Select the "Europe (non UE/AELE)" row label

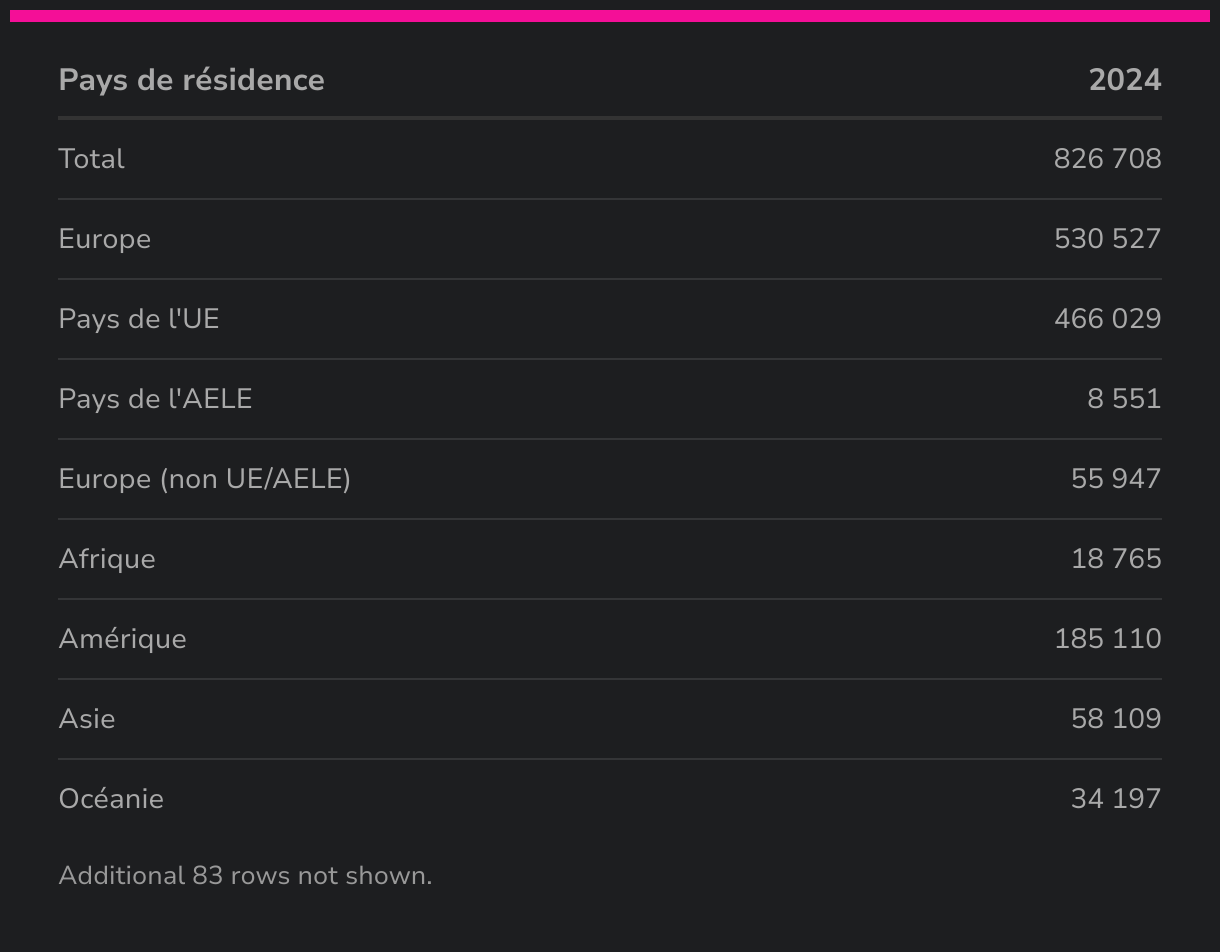(x=204, y=479)
